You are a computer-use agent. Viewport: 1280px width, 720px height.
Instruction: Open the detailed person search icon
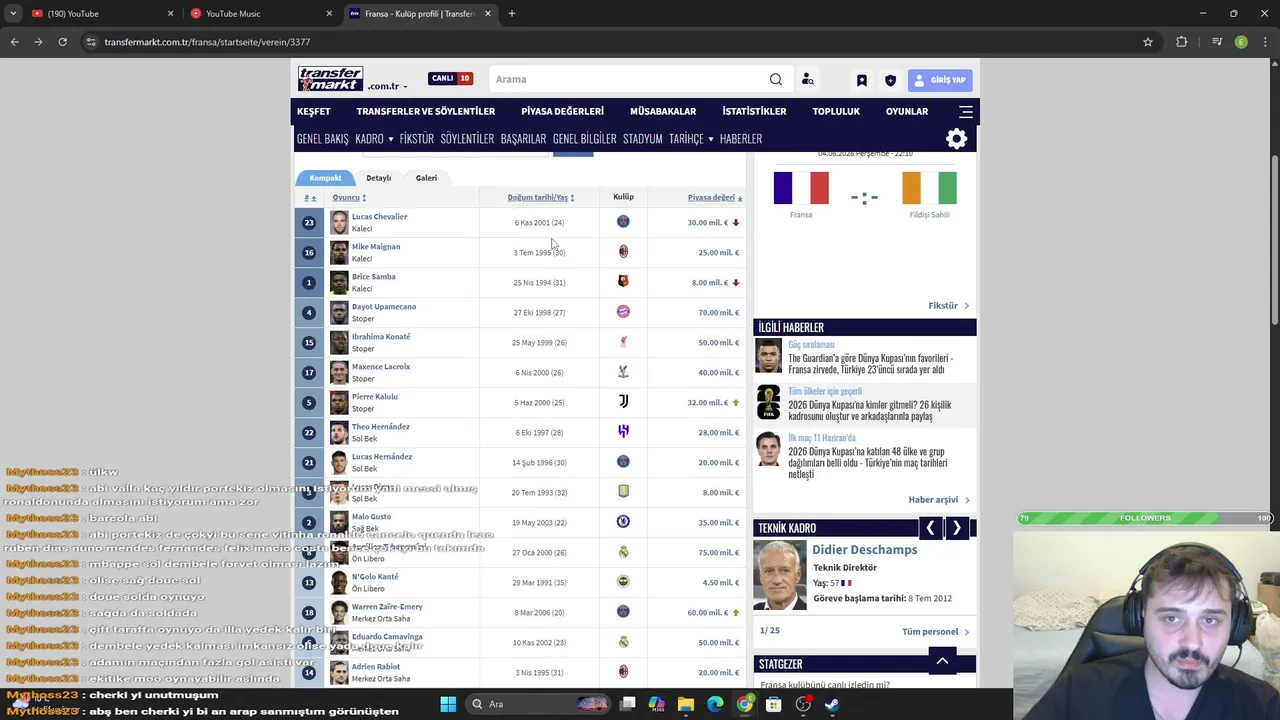[808, 80]
